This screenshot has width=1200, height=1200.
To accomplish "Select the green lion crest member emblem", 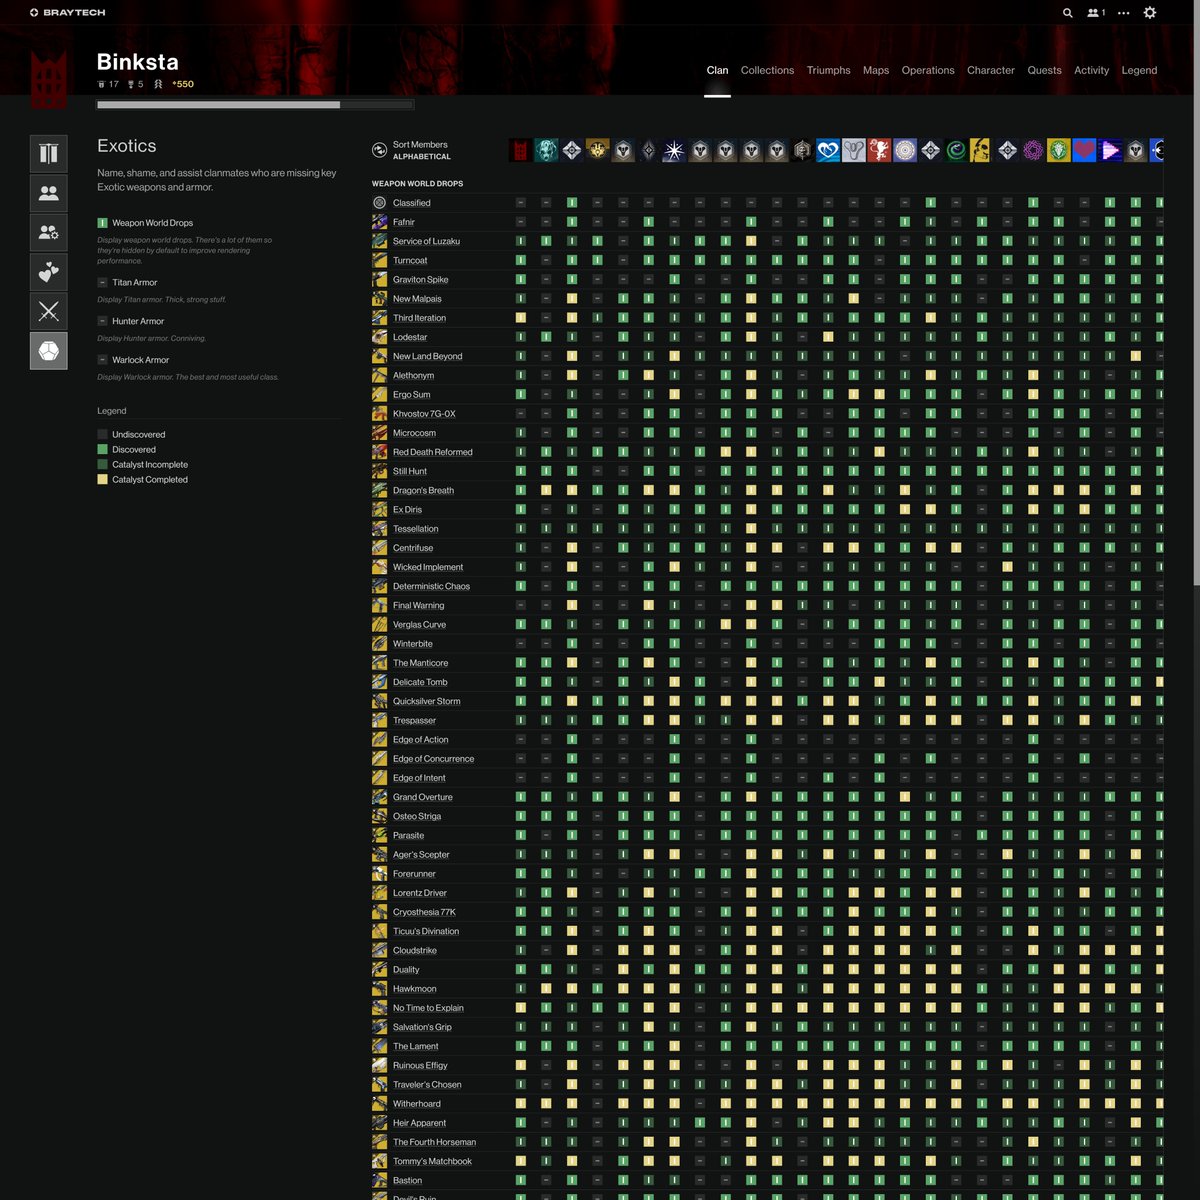I will [1058, 150].
